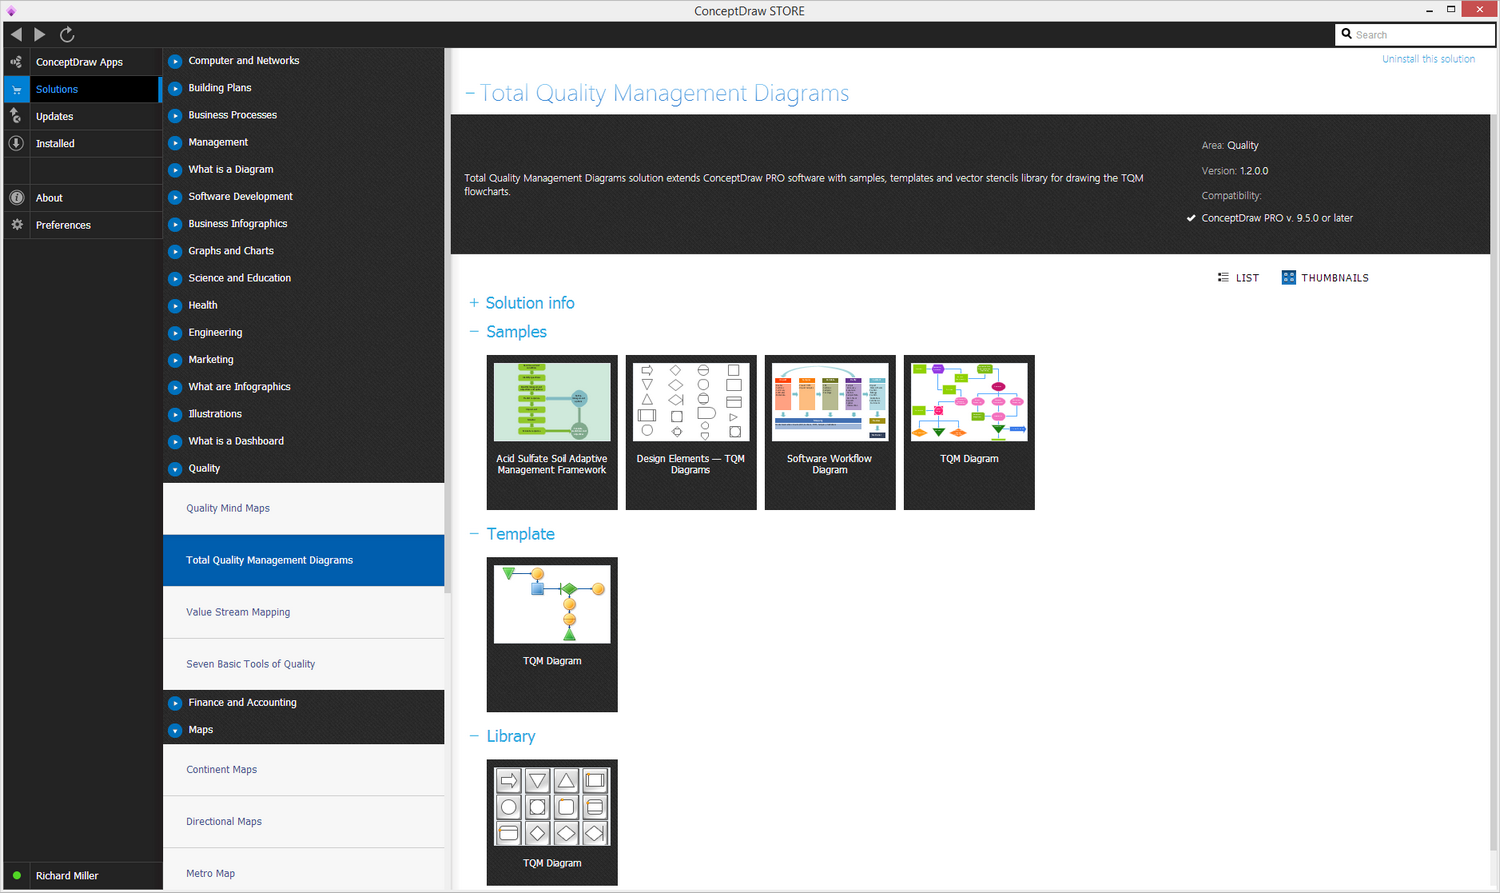Expand the Finance and Accounting category

[175, 703]
